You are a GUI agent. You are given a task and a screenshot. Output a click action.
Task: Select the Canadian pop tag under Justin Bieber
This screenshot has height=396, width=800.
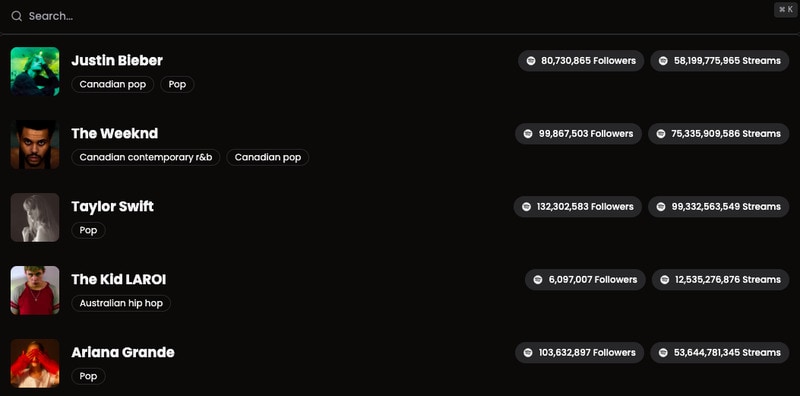[x=113, y=84]
